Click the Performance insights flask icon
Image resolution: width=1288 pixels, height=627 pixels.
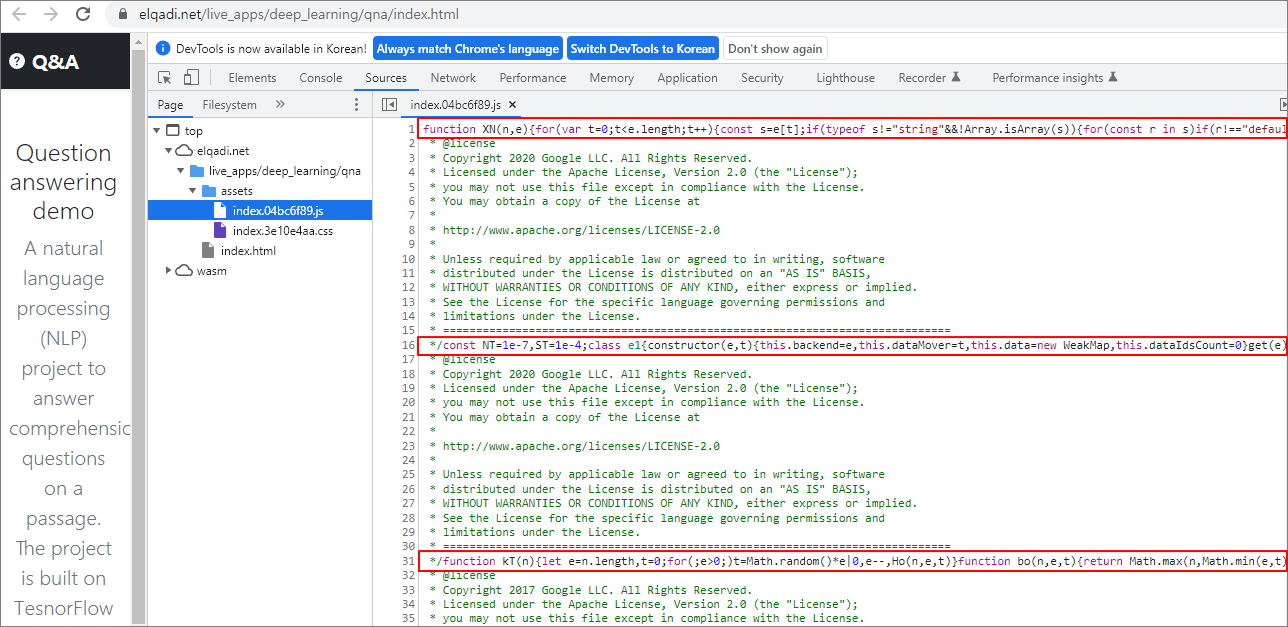(x=1113, y=77)
